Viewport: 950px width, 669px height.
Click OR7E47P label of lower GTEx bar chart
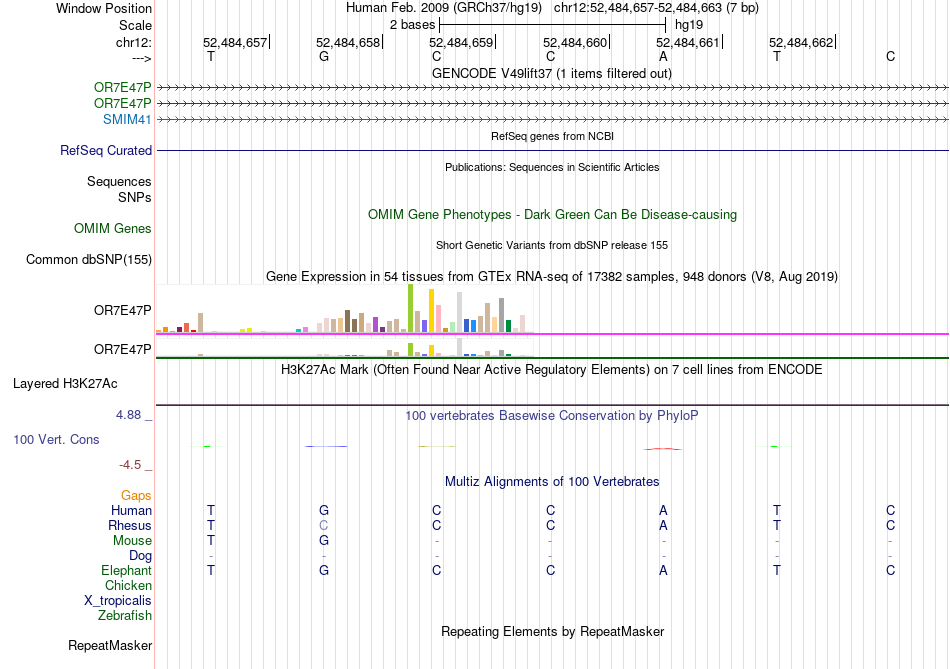click(x=122, y=349)
